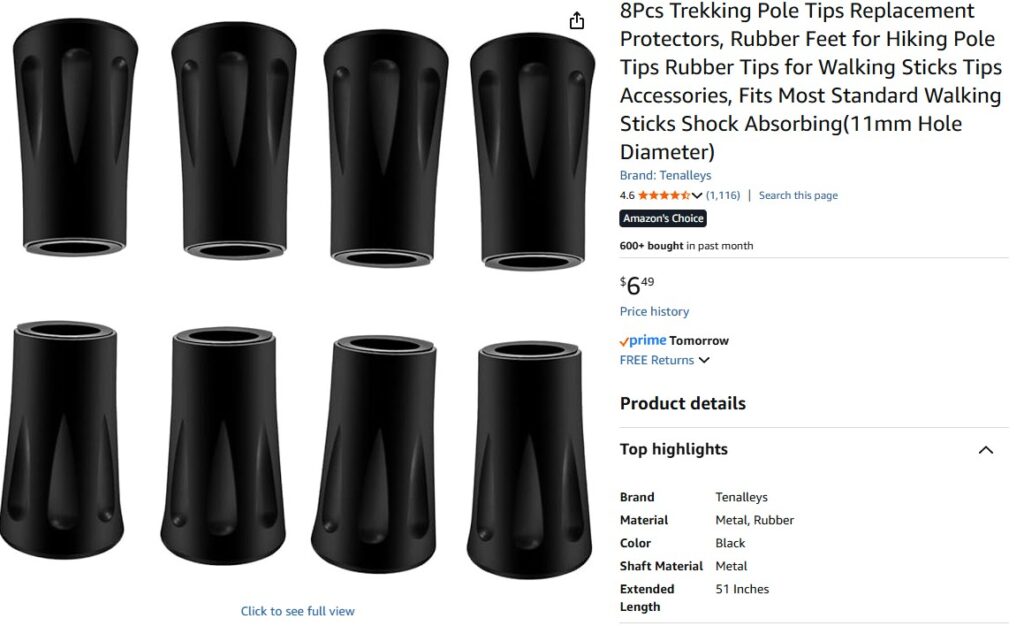The height and width of the screenshot is (626, 1024).
Task: Open the Price history link
Action: (x=654, y=311)
